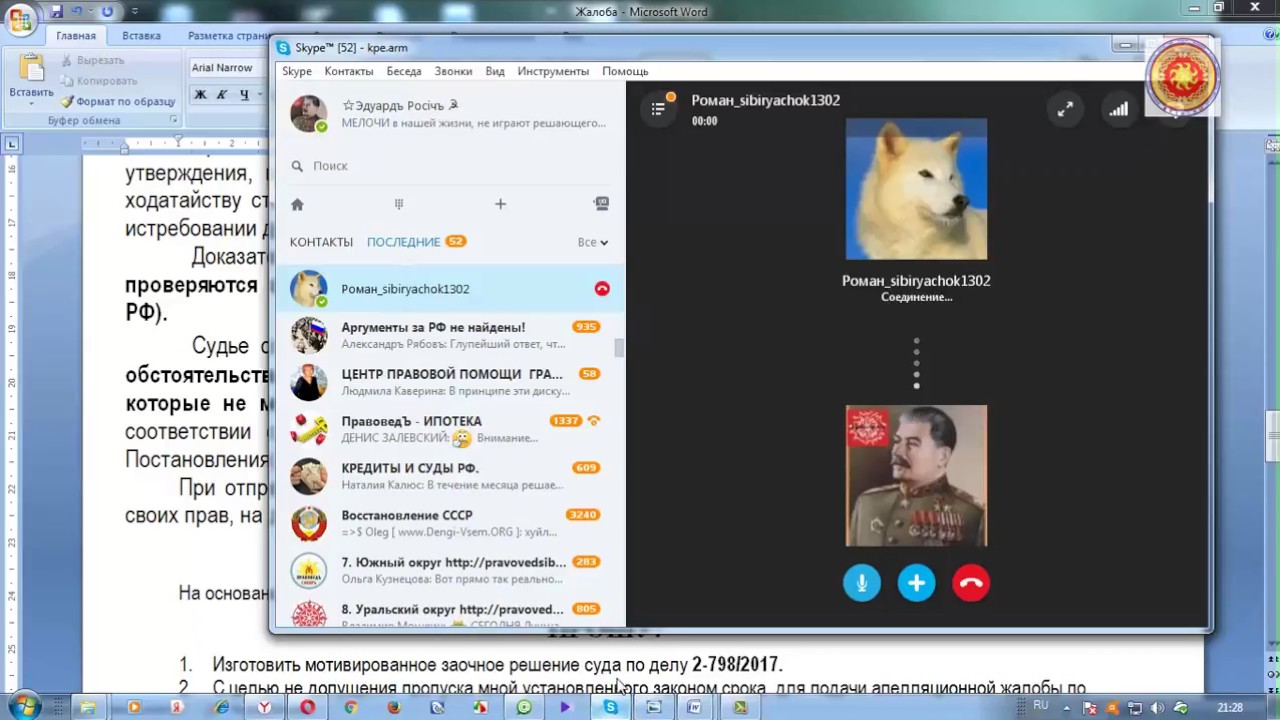Toggle bold Ж formatting in Word
Screen dimensions: 1280x720
pos(200,95)
